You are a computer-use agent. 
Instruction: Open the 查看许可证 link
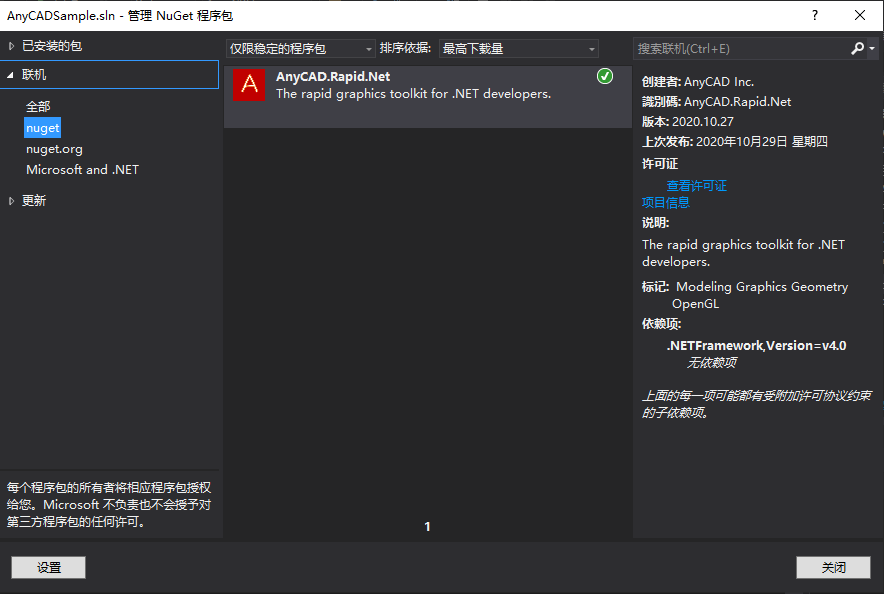point(696,186)
